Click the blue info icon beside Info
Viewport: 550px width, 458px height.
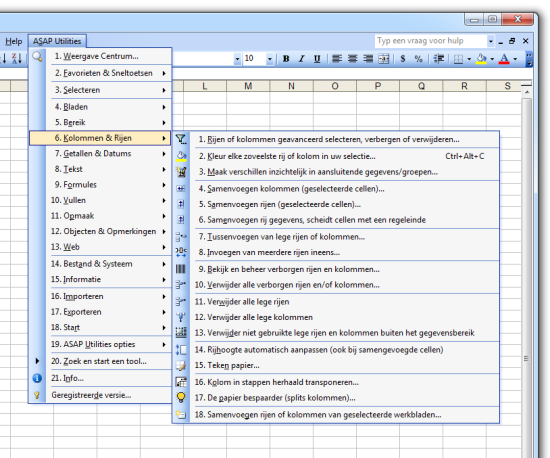pos(37,378)
